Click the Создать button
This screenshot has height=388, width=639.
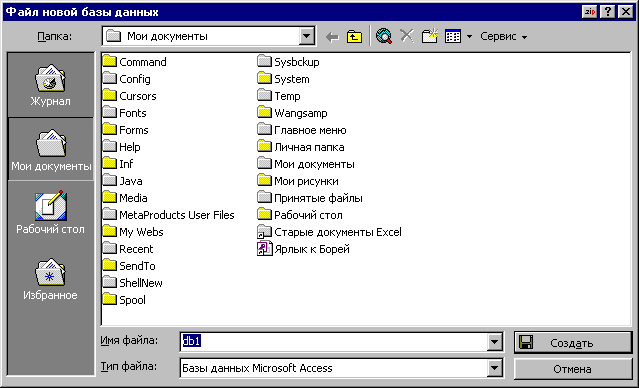(x=573, y=342)
